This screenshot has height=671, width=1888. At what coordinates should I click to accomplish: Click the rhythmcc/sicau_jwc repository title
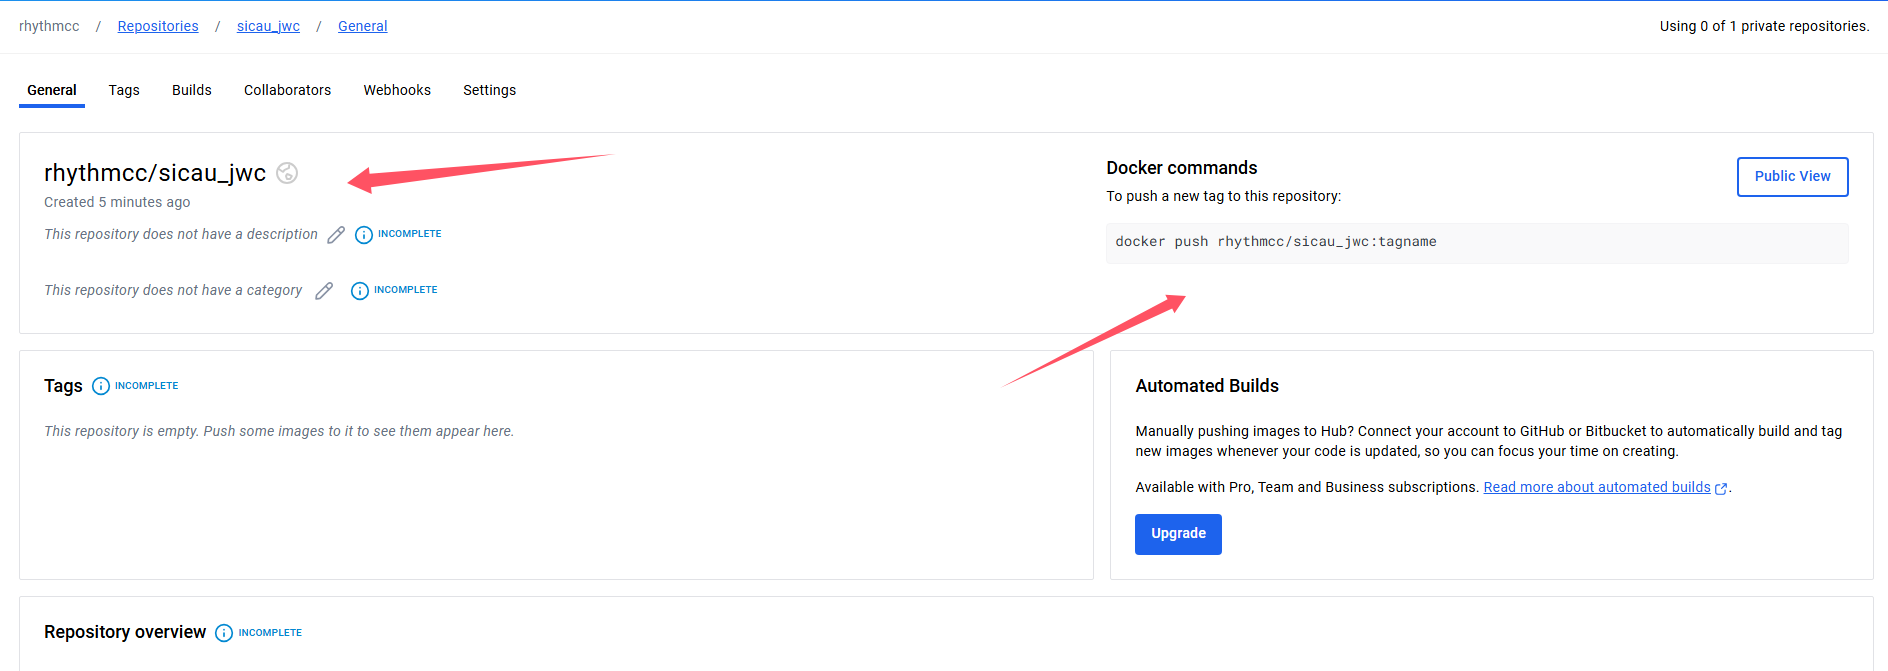155,173
